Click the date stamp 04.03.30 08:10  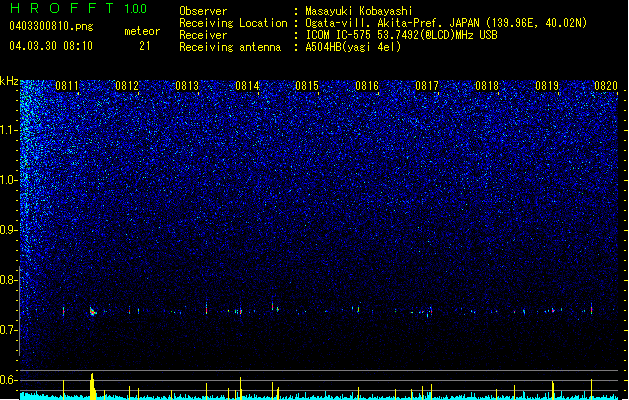pyautogui.click(x=51, y=46)
